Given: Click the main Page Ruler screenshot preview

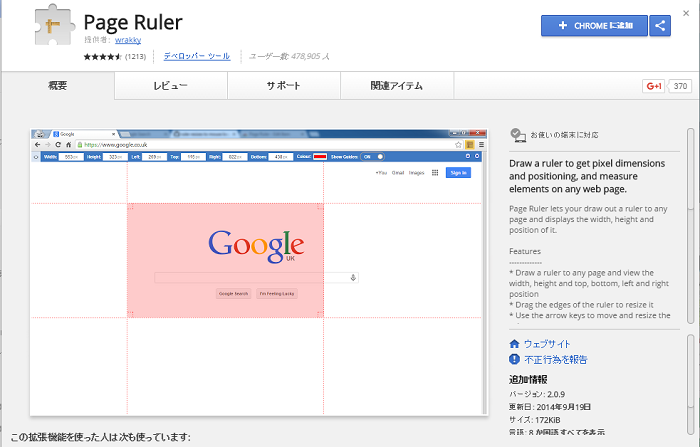Looking at the screenshot, I should [x=259, y=272].
